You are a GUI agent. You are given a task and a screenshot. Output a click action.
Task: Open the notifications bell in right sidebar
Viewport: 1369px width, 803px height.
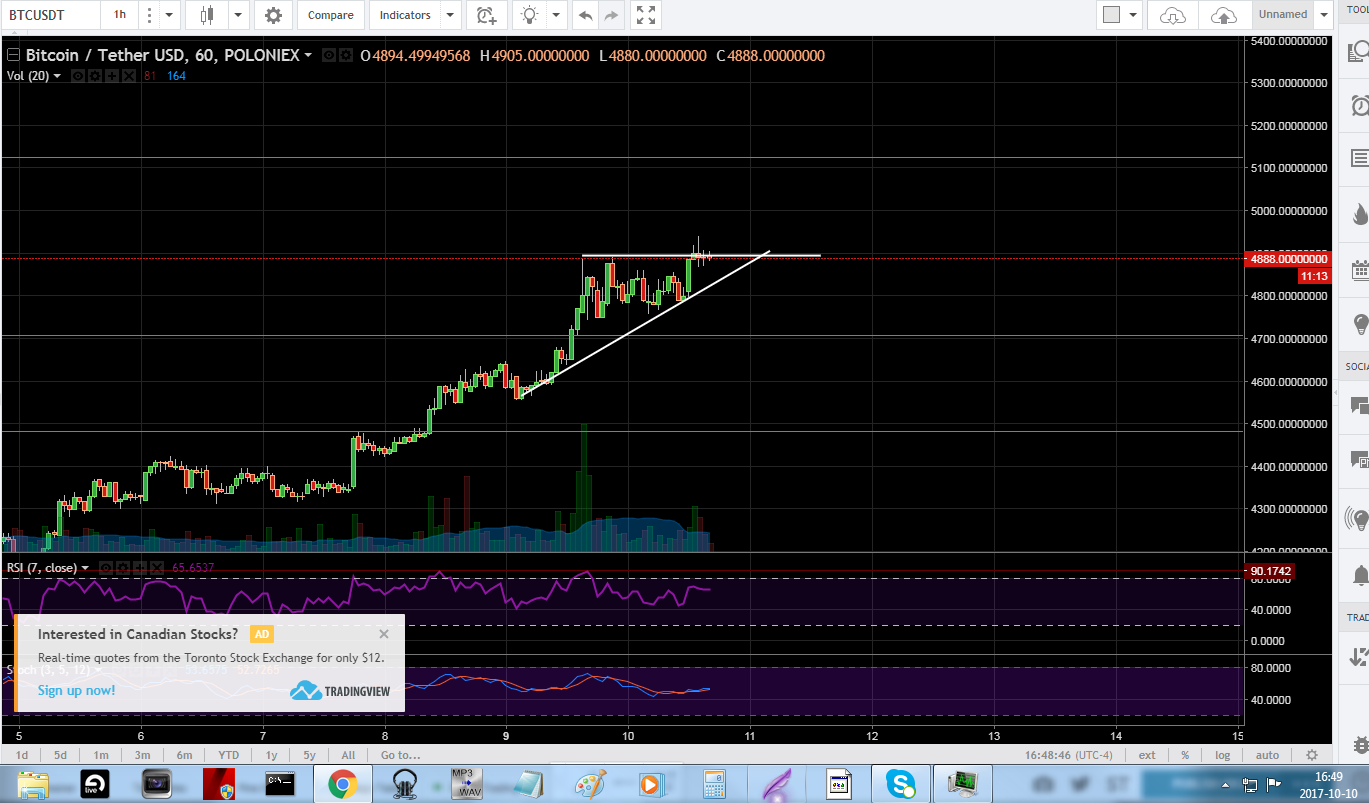click(x=1359, y=575)
